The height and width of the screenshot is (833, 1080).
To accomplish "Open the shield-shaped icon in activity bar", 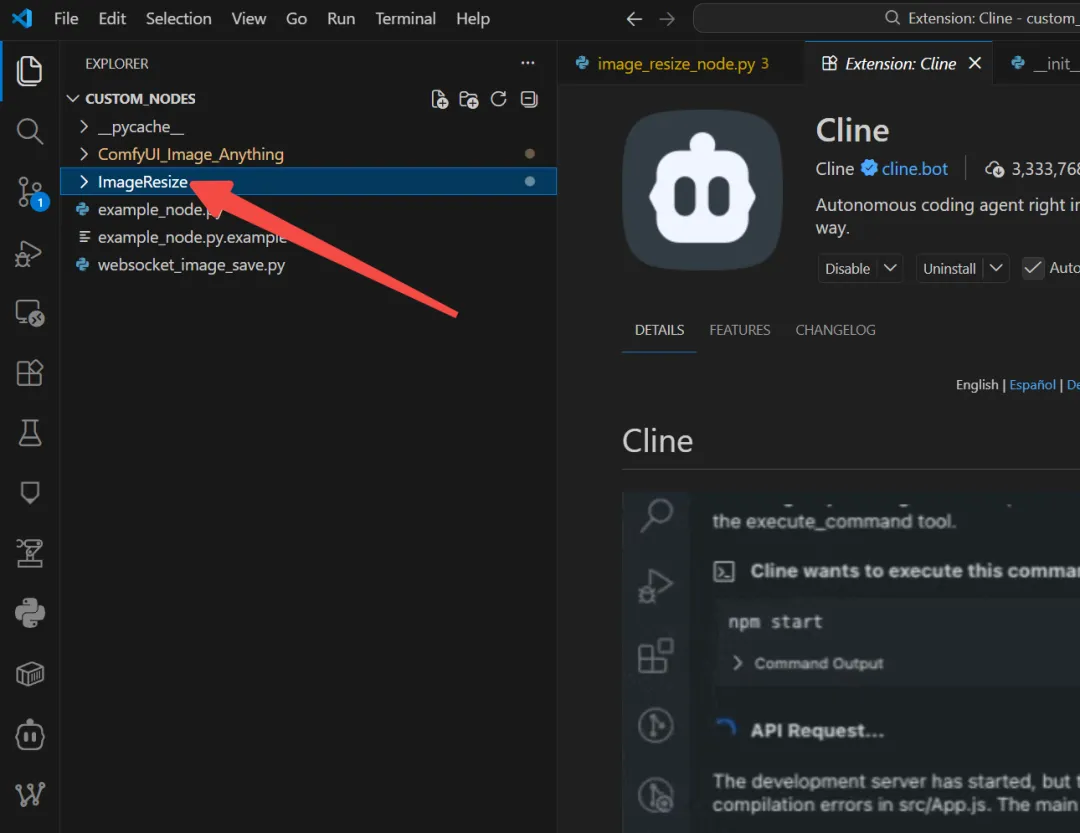I will (x=30, y=492).
